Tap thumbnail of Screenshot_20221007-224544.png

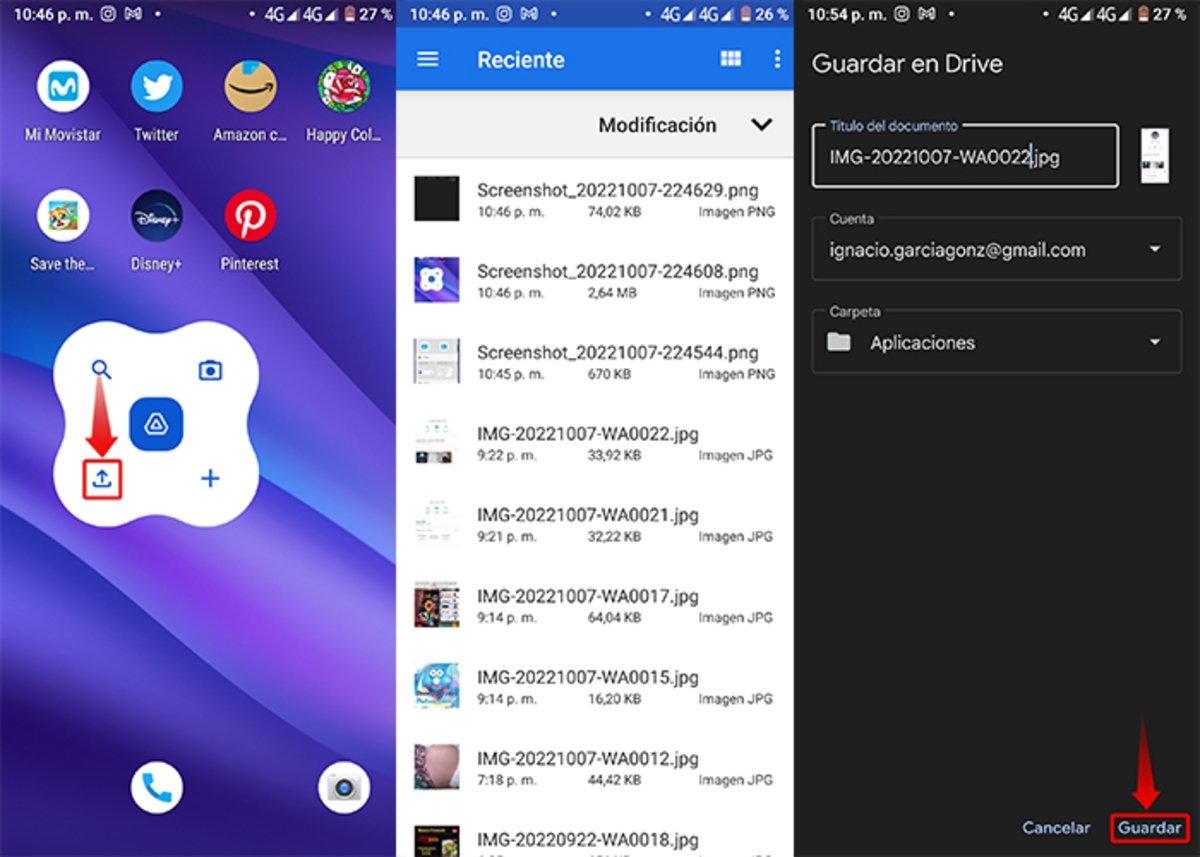pyautogui.click(x=437, y=361)
